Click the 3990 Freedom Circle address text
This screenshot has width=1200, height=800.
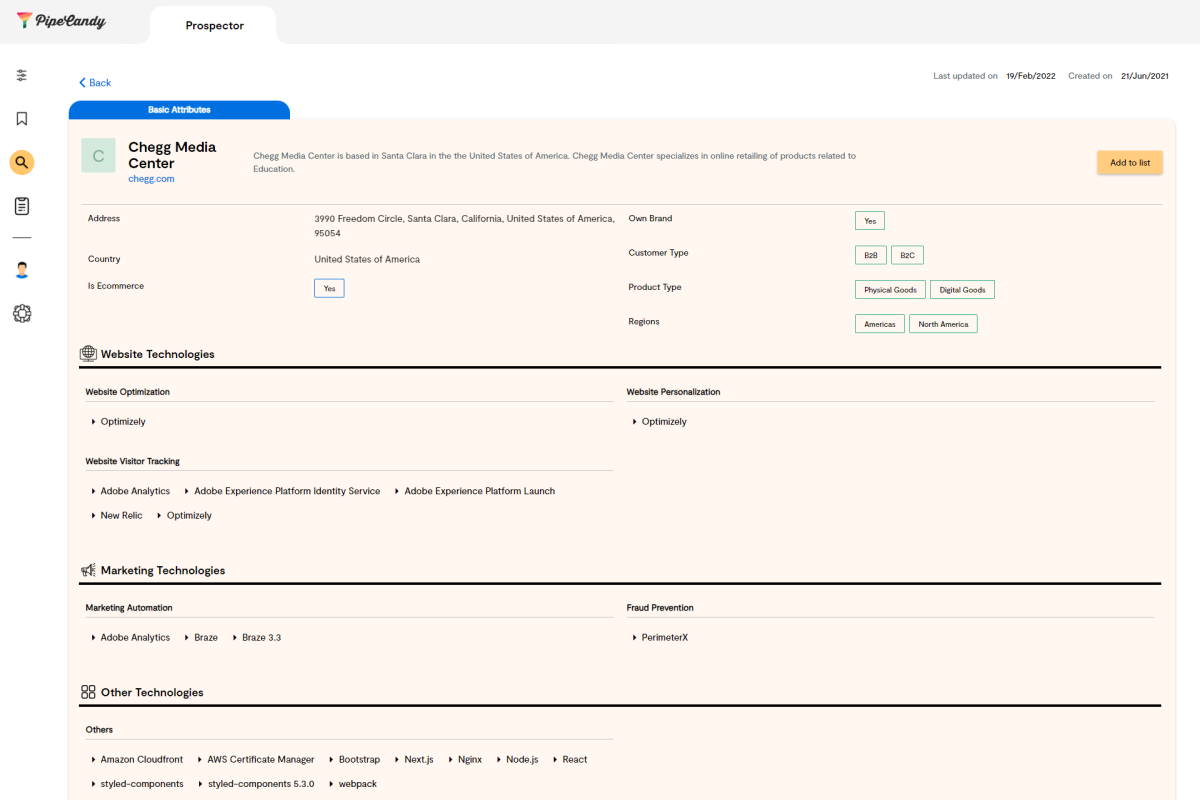[464, 226]
